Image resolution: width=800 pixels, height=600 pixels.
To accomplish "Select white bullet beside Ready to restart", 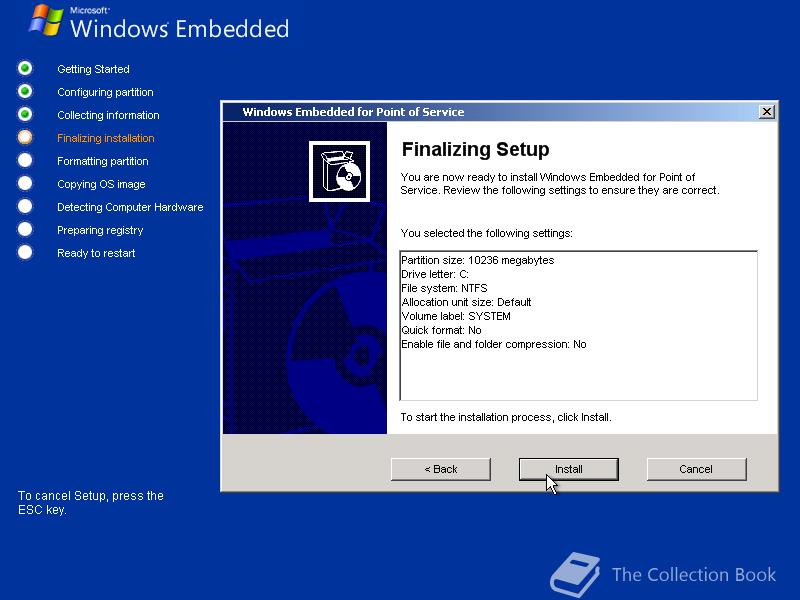I will (x=25, y=253).
